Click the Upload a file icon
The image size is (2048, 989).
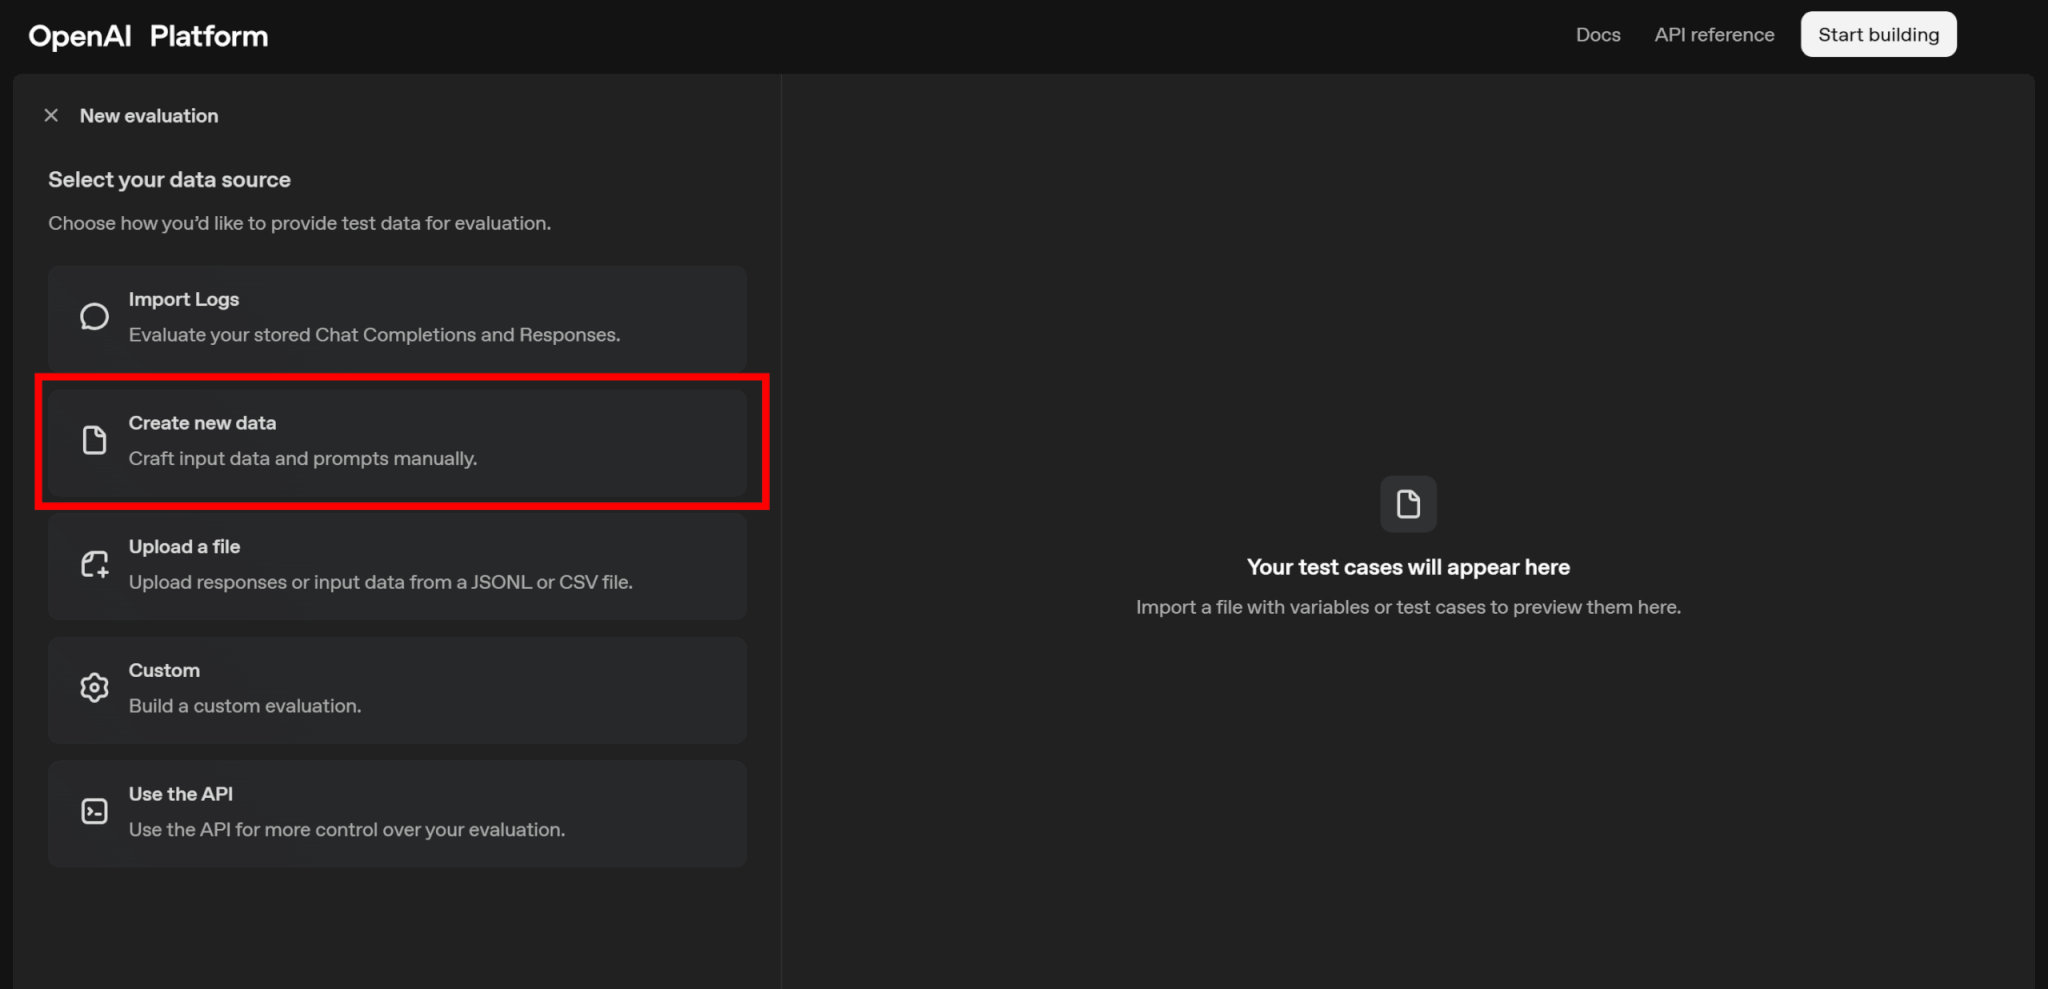[x=94, y=564]
